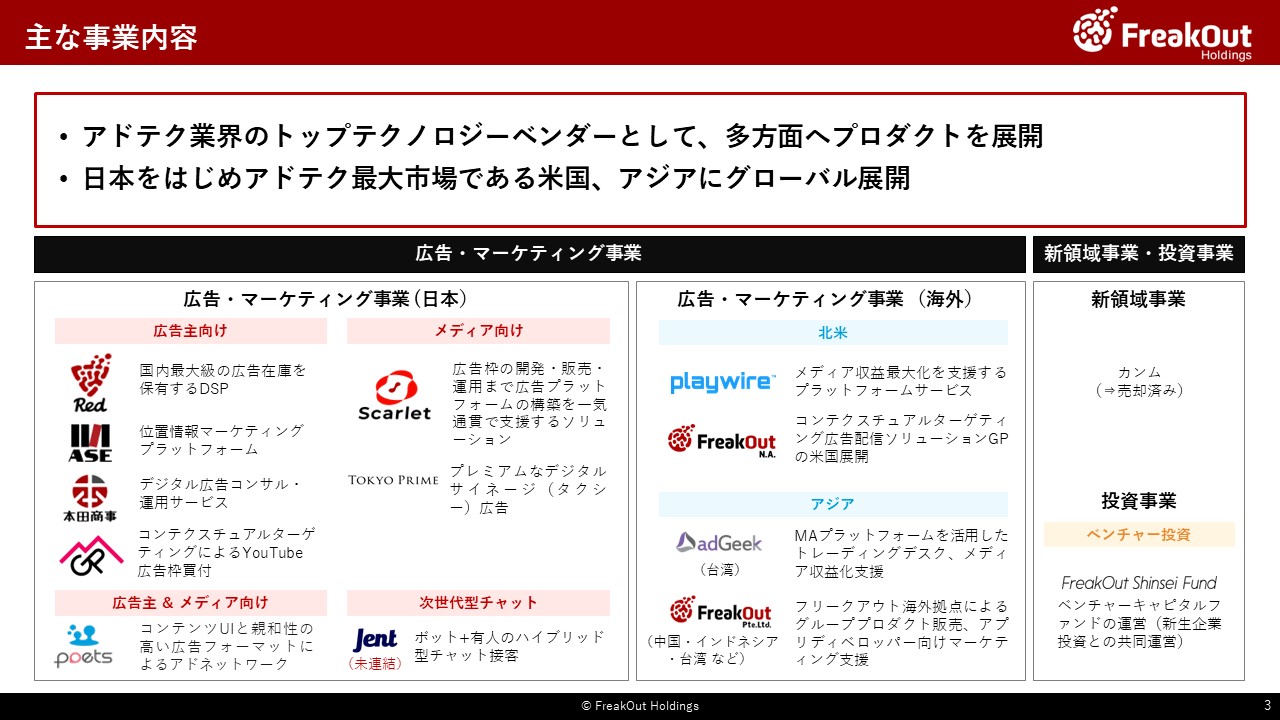Click the FreakOut Shinsei Fund logo
Image resolution: width=1280 pixels, height=720 pixels.
(1139, 582)
